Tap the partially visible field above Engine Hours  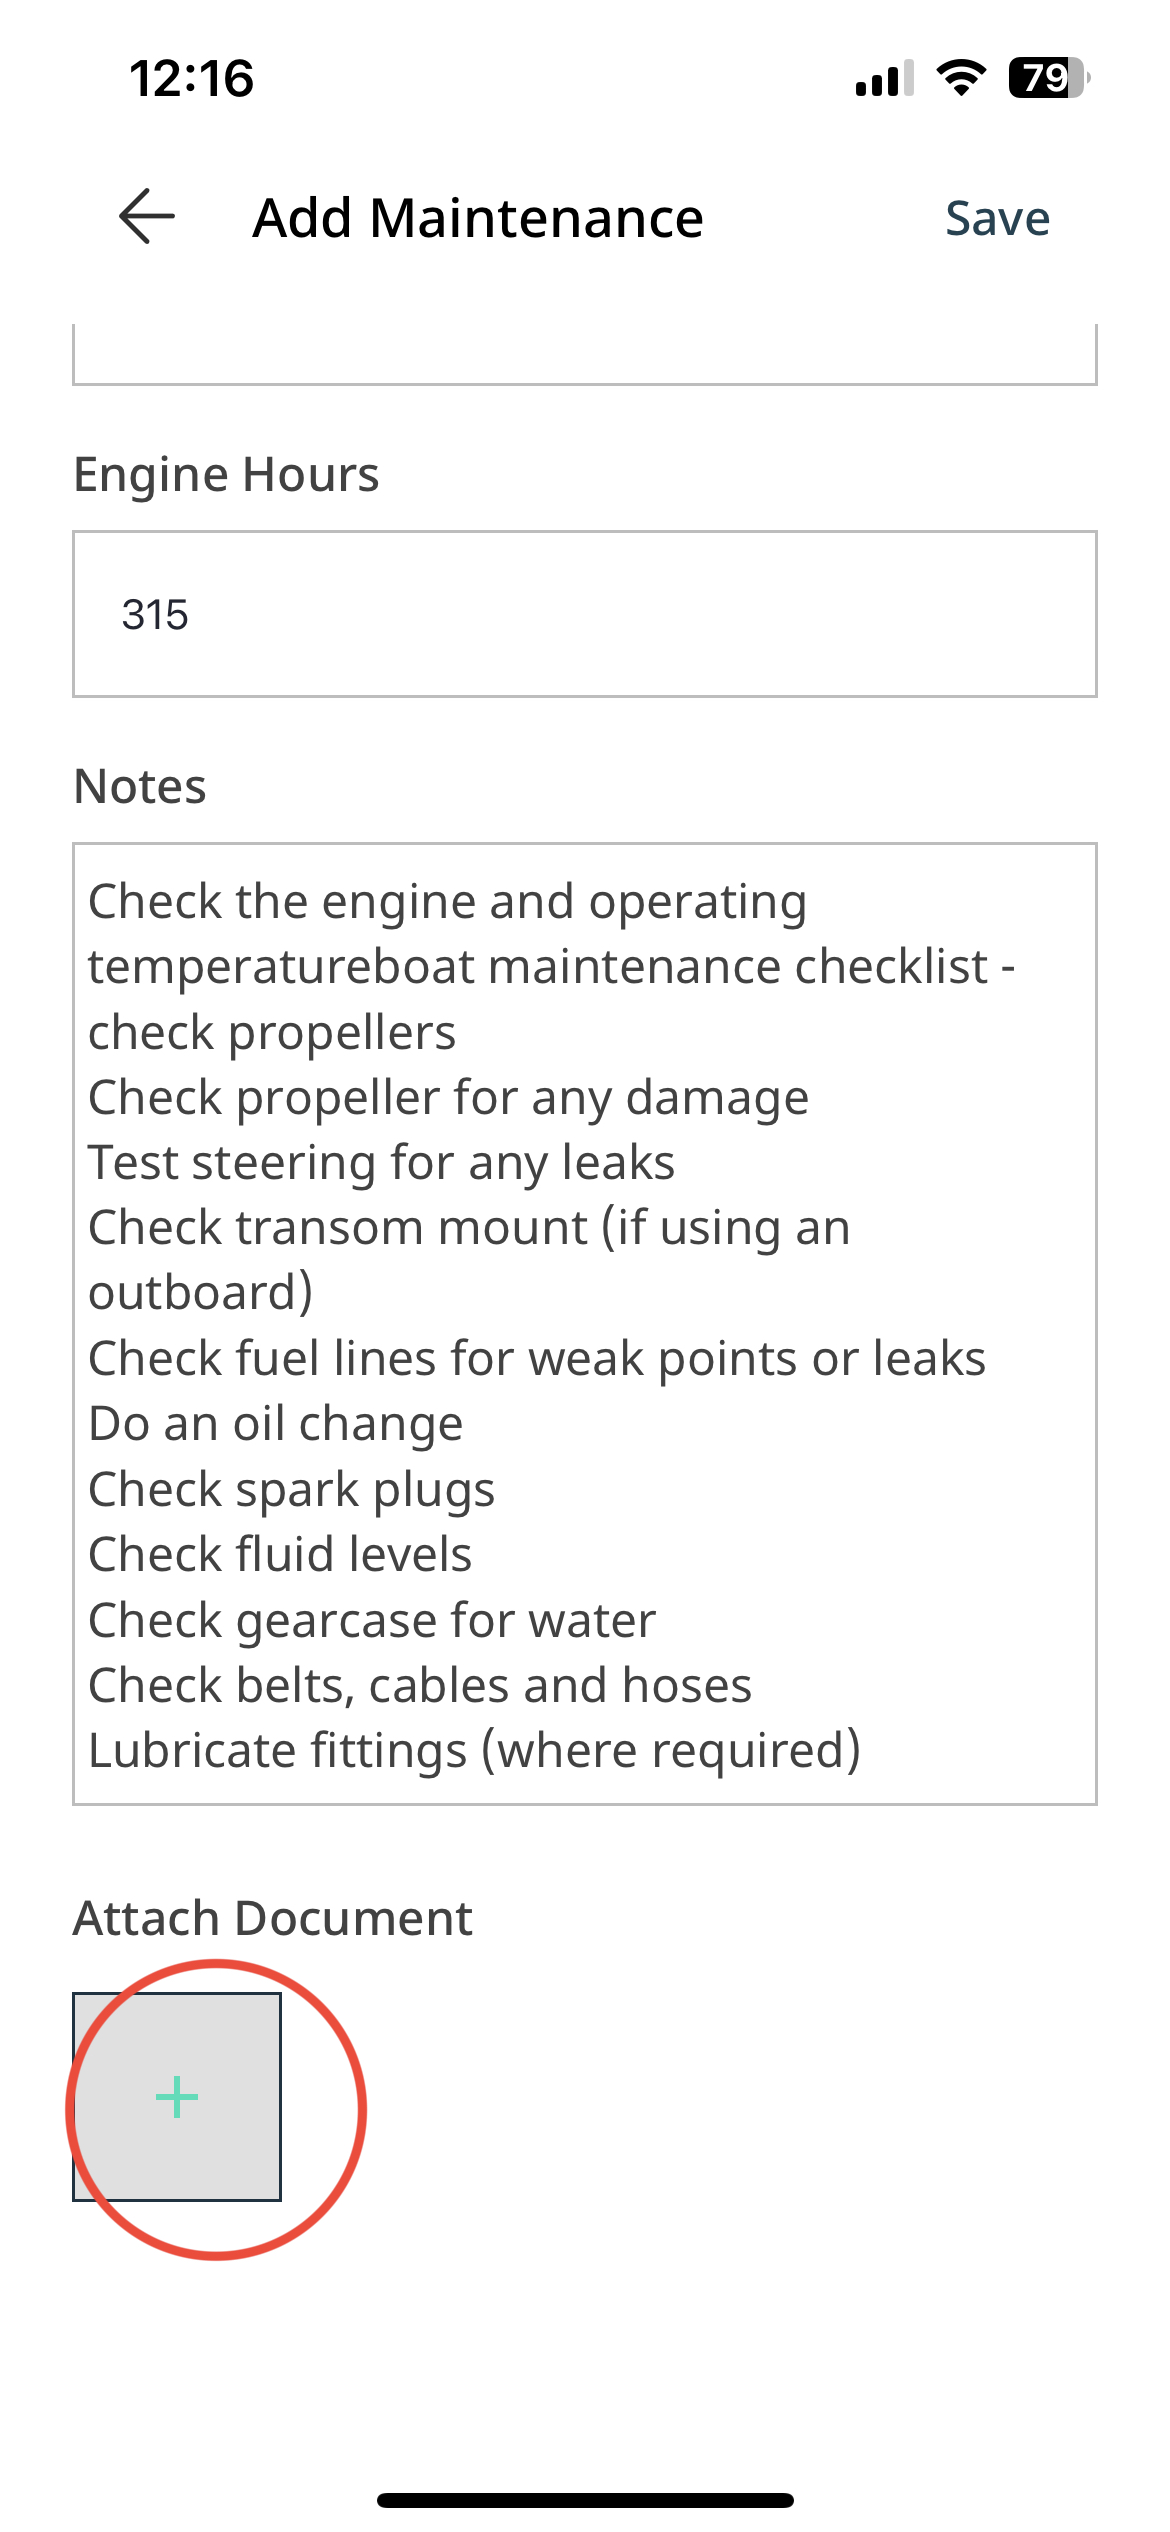click(x=585, y=354)
